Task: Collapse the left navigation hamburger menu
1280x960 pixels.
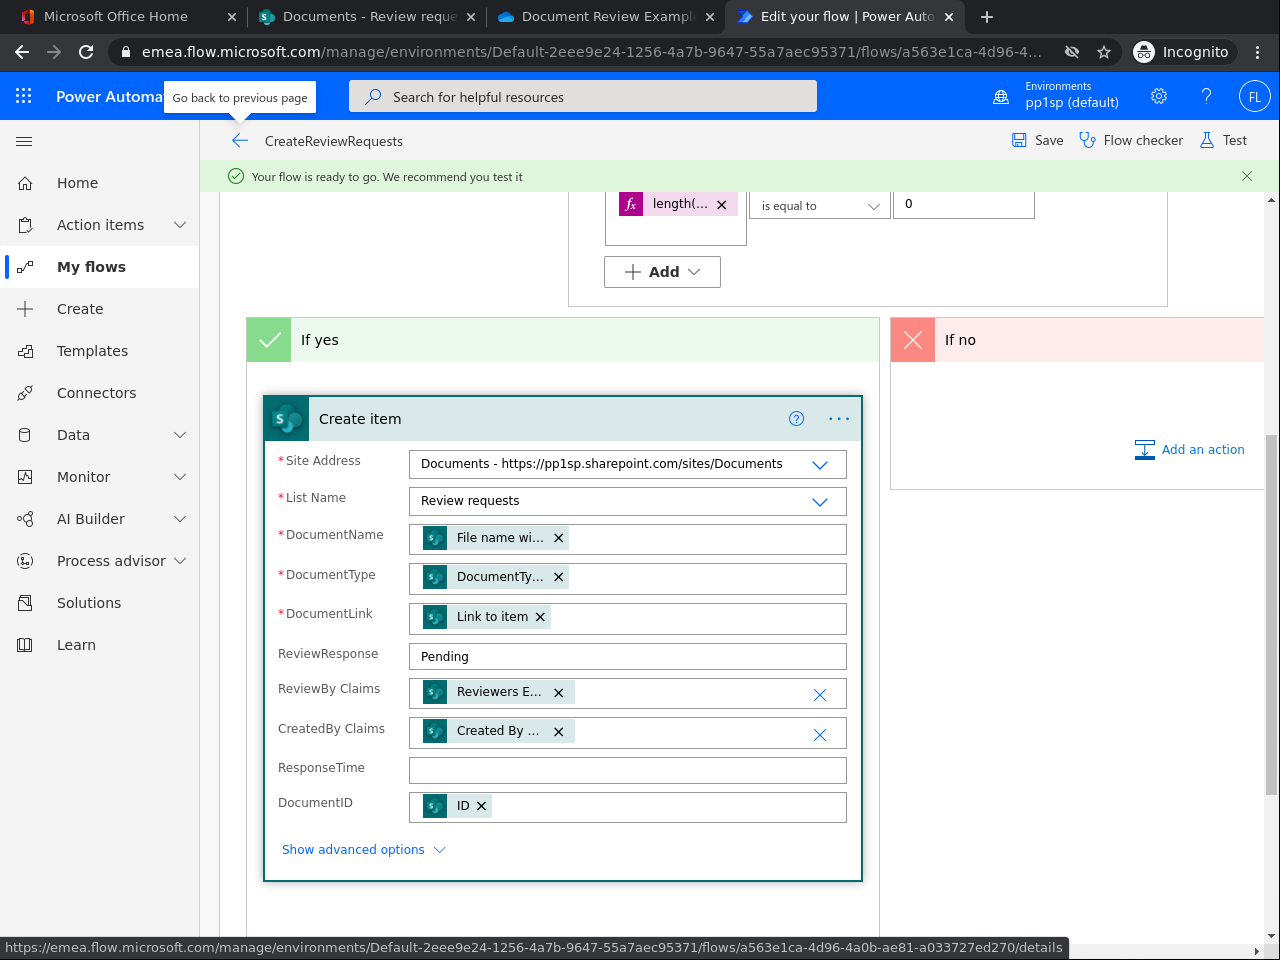Action: pyautogui.click(x=25, y=141)
